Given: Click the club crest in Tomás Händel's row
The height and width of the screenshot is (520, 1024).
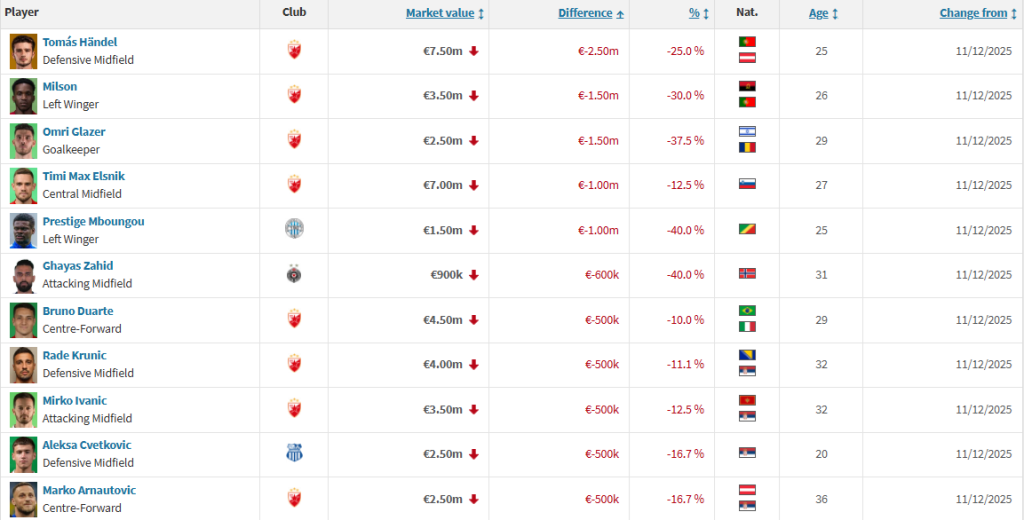Looking at the screenshot, I should (293, 50).
